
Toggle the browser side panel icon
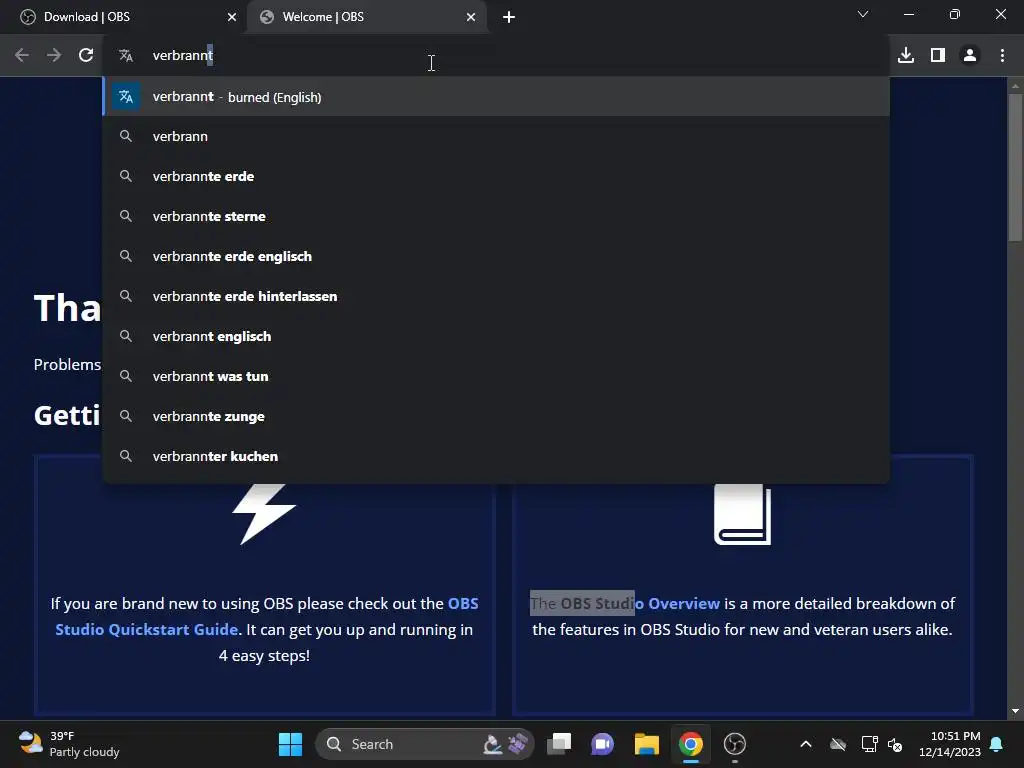938,56
